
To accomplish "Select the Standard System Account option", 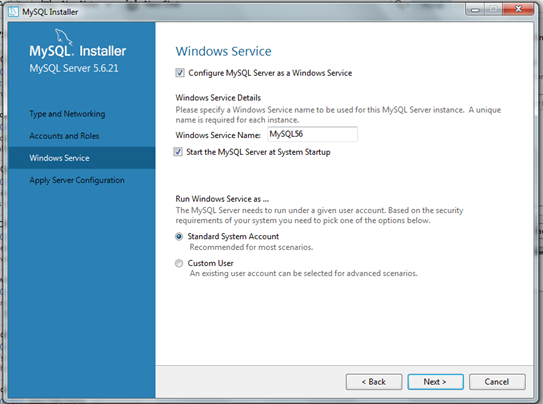I will click(179, 236).
